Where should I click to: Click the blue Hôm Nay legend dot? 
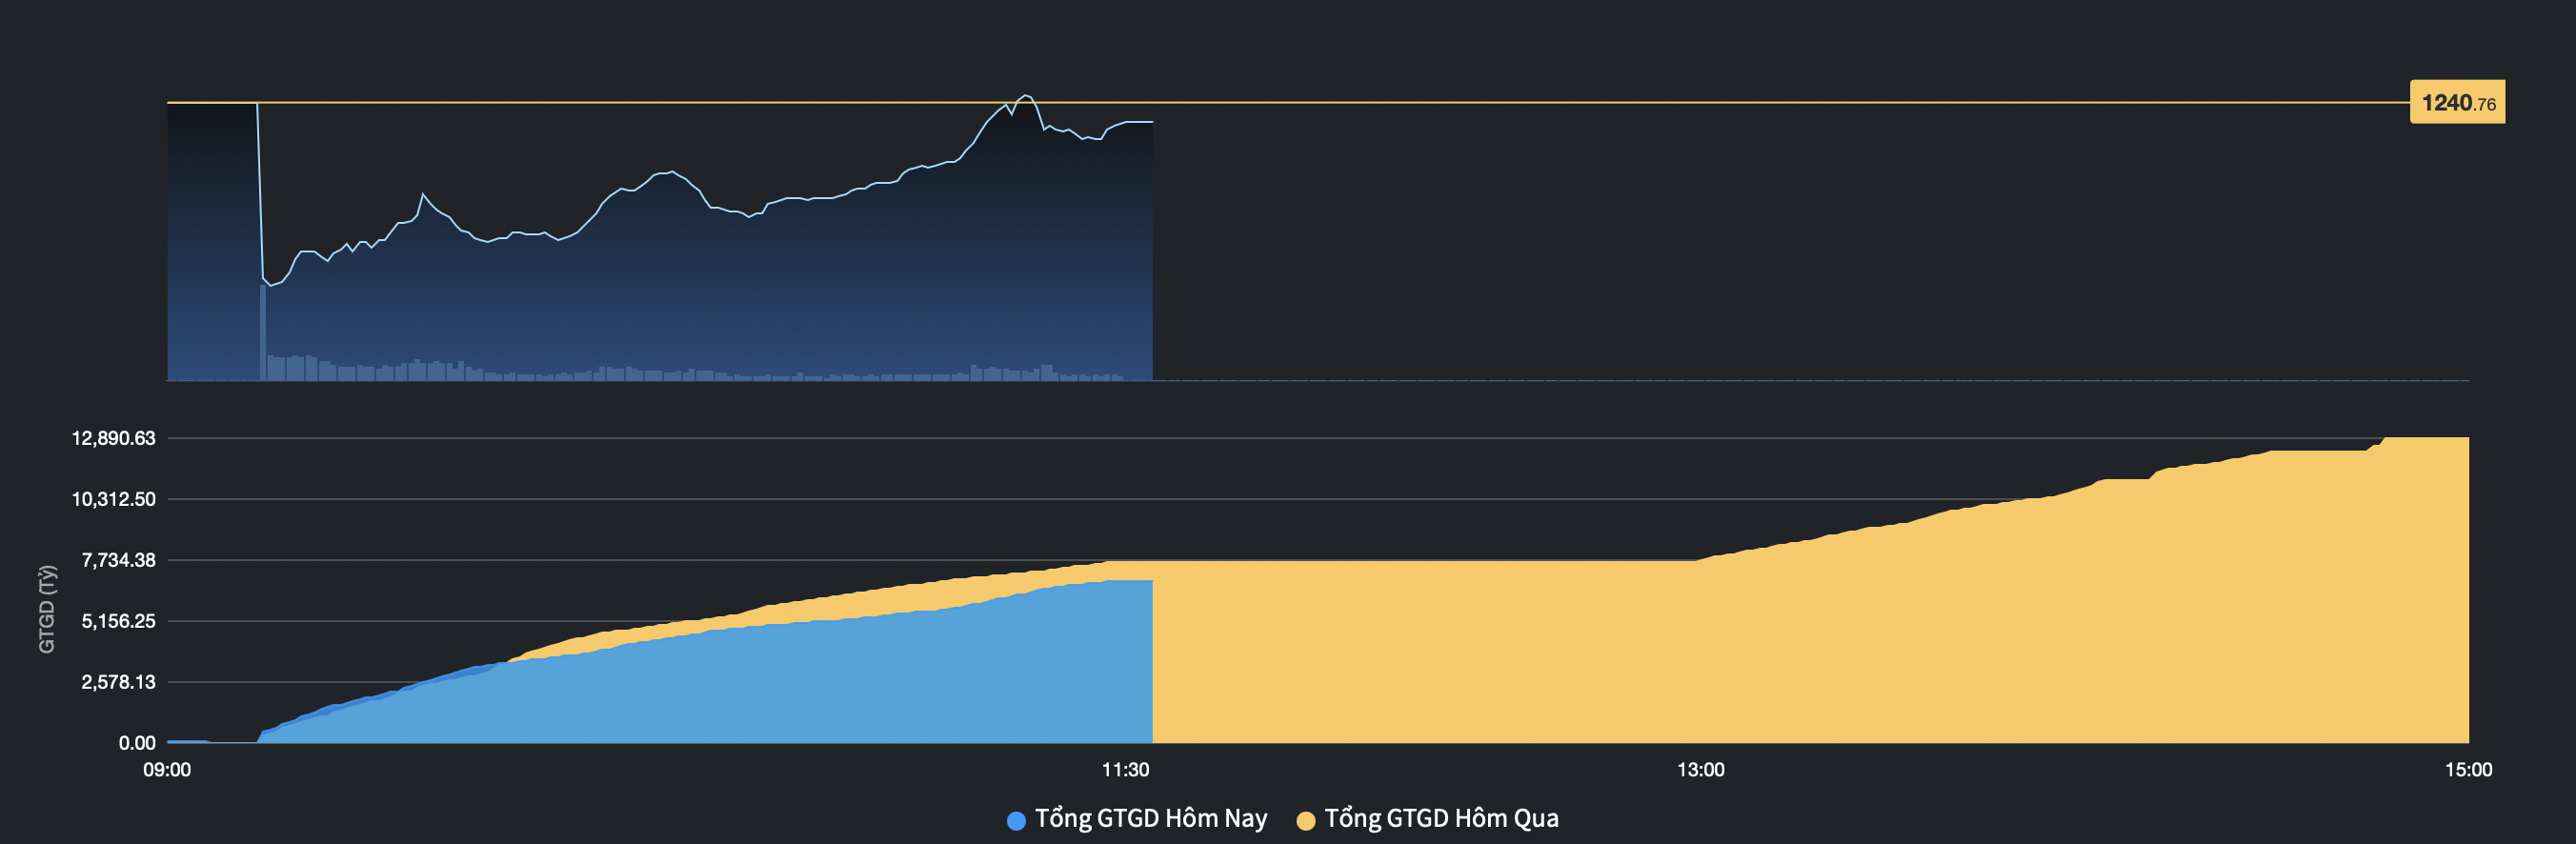pyautogui.click(x=1016, y=821)
